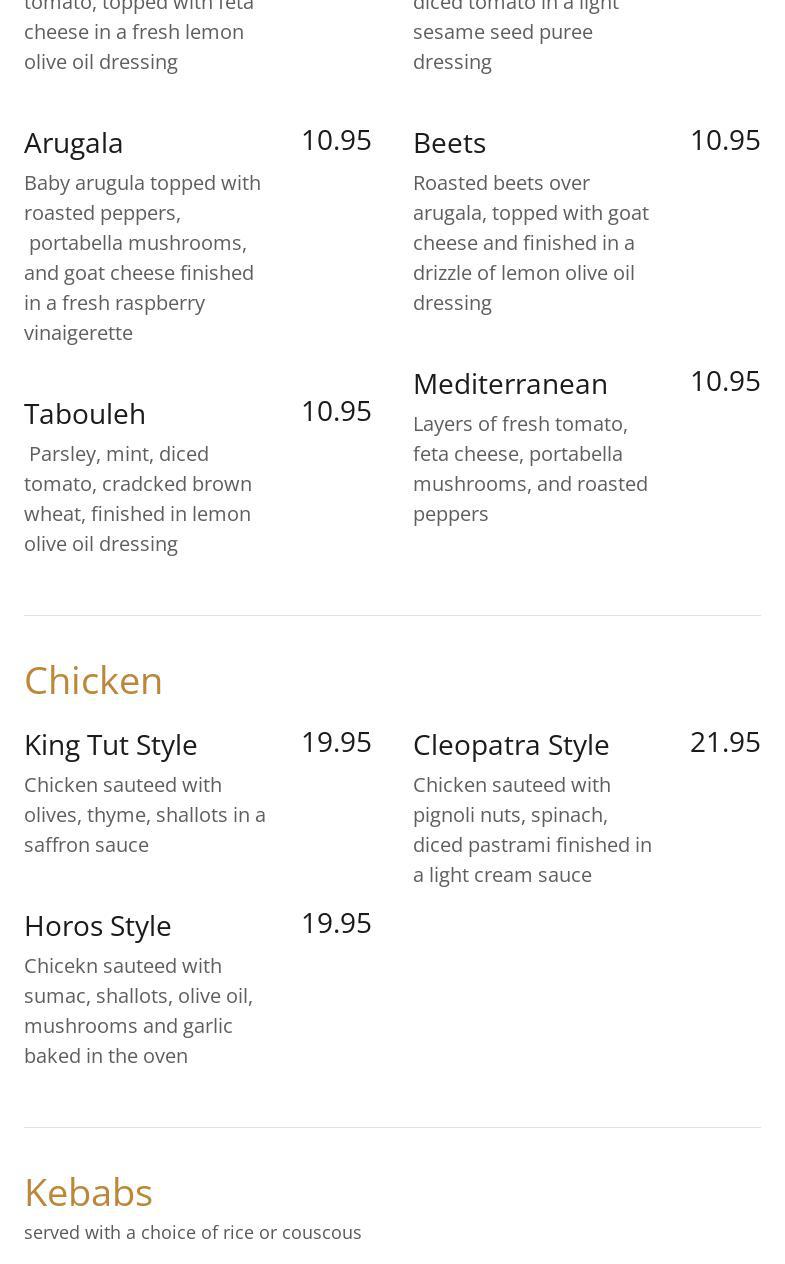Image resolution: width=785 pixels, height=1264 pixels.
Task: Click the Arugala 10.95 price
Action: 336,140
